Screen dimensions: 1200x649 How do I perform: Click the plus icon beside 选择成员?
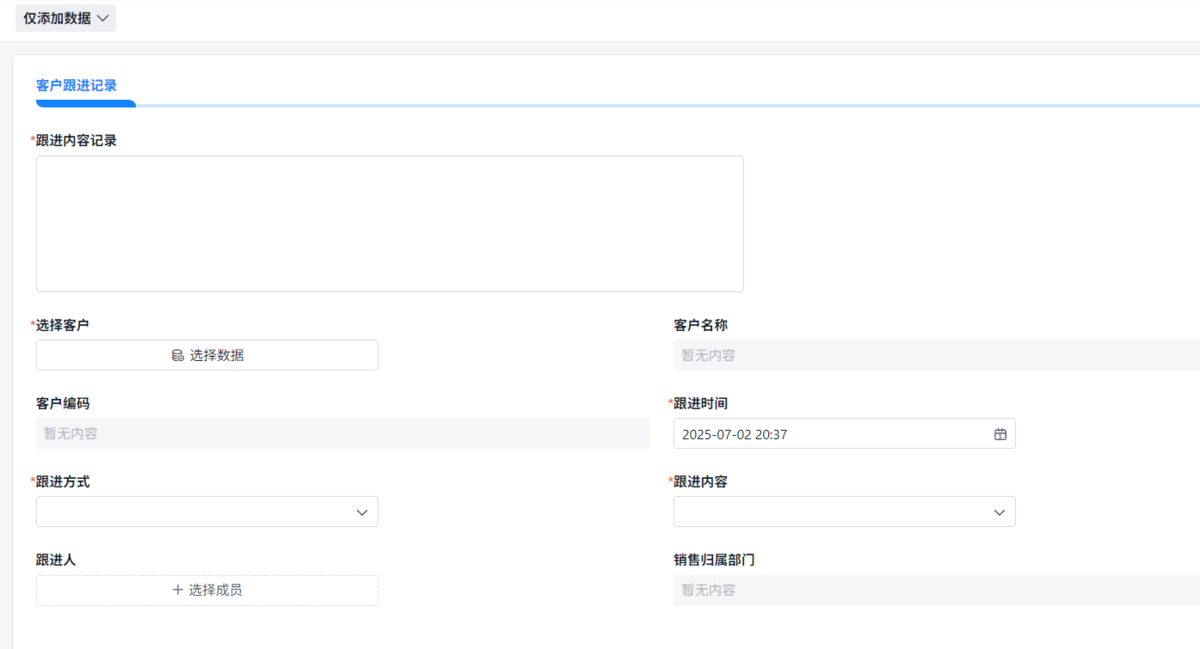(177, 590)
